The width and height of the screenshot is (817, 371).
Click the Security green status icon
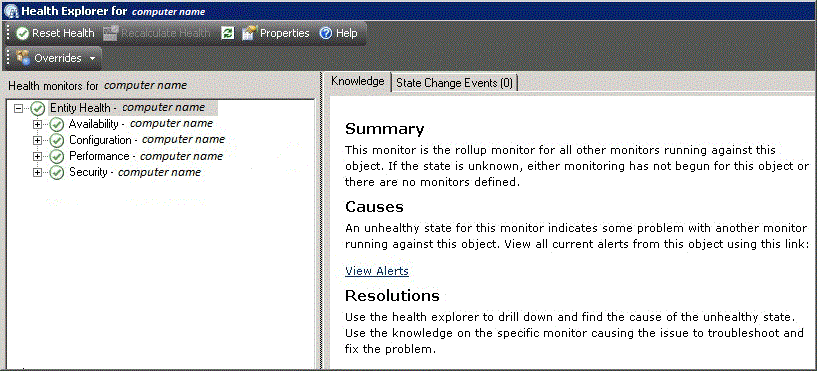tap(56, 172)
